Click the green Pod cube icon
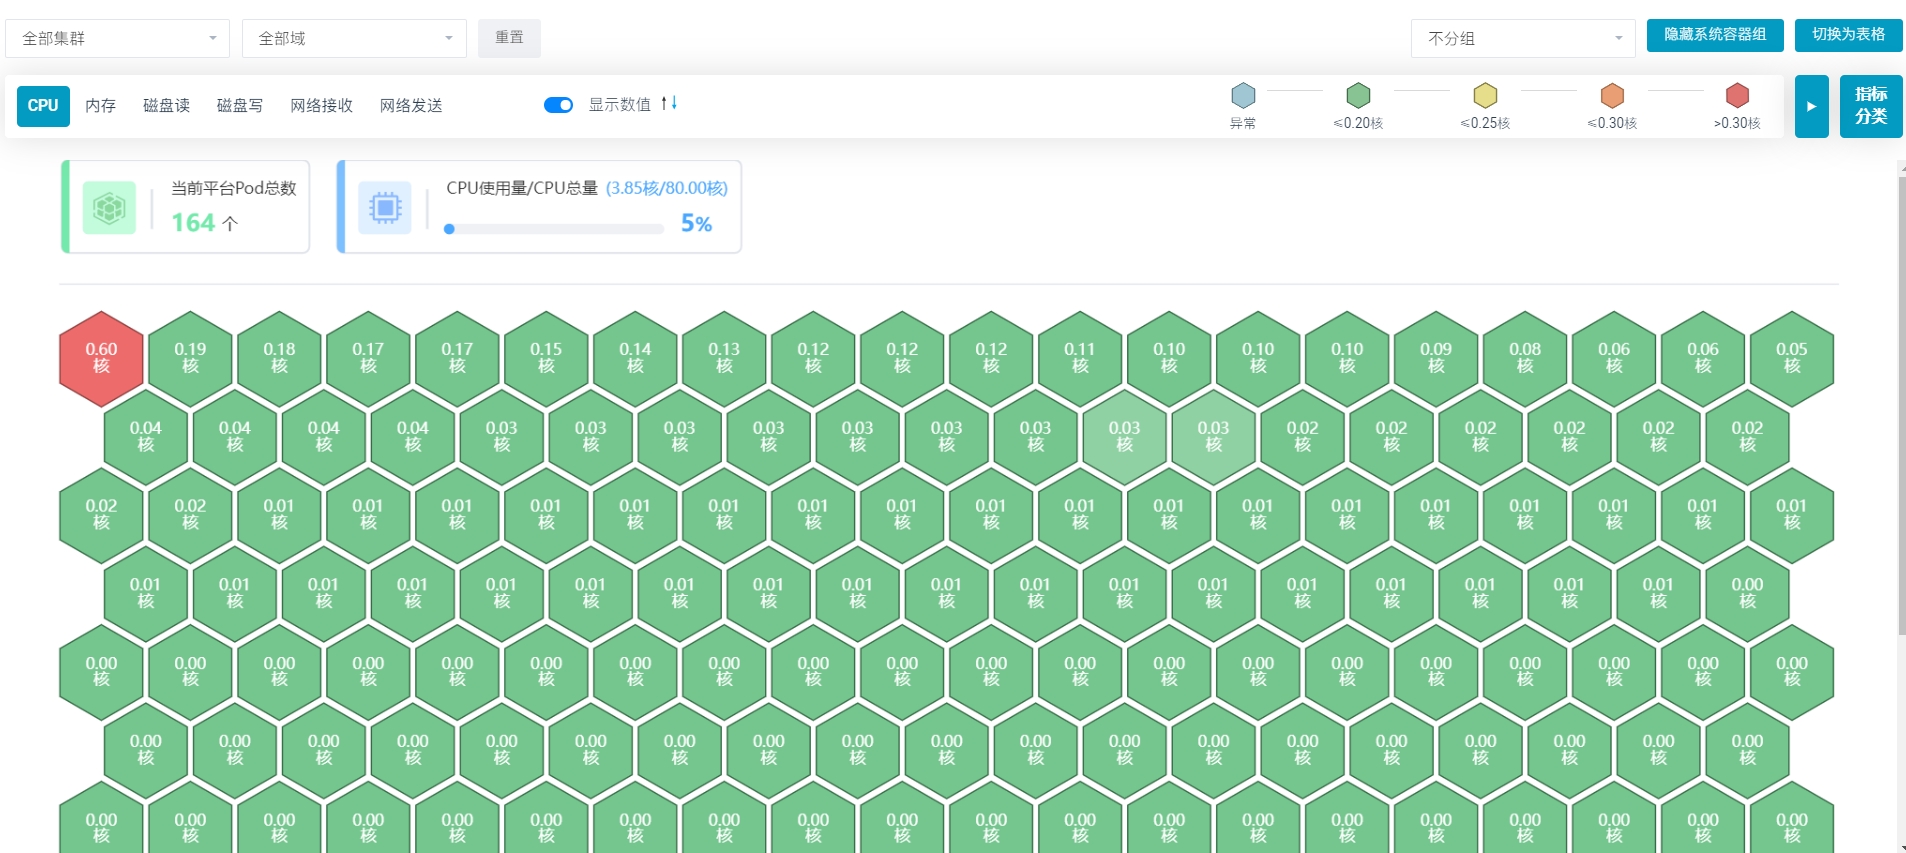The width and height of the screenshot is (1906, 853). coord(109,207)
